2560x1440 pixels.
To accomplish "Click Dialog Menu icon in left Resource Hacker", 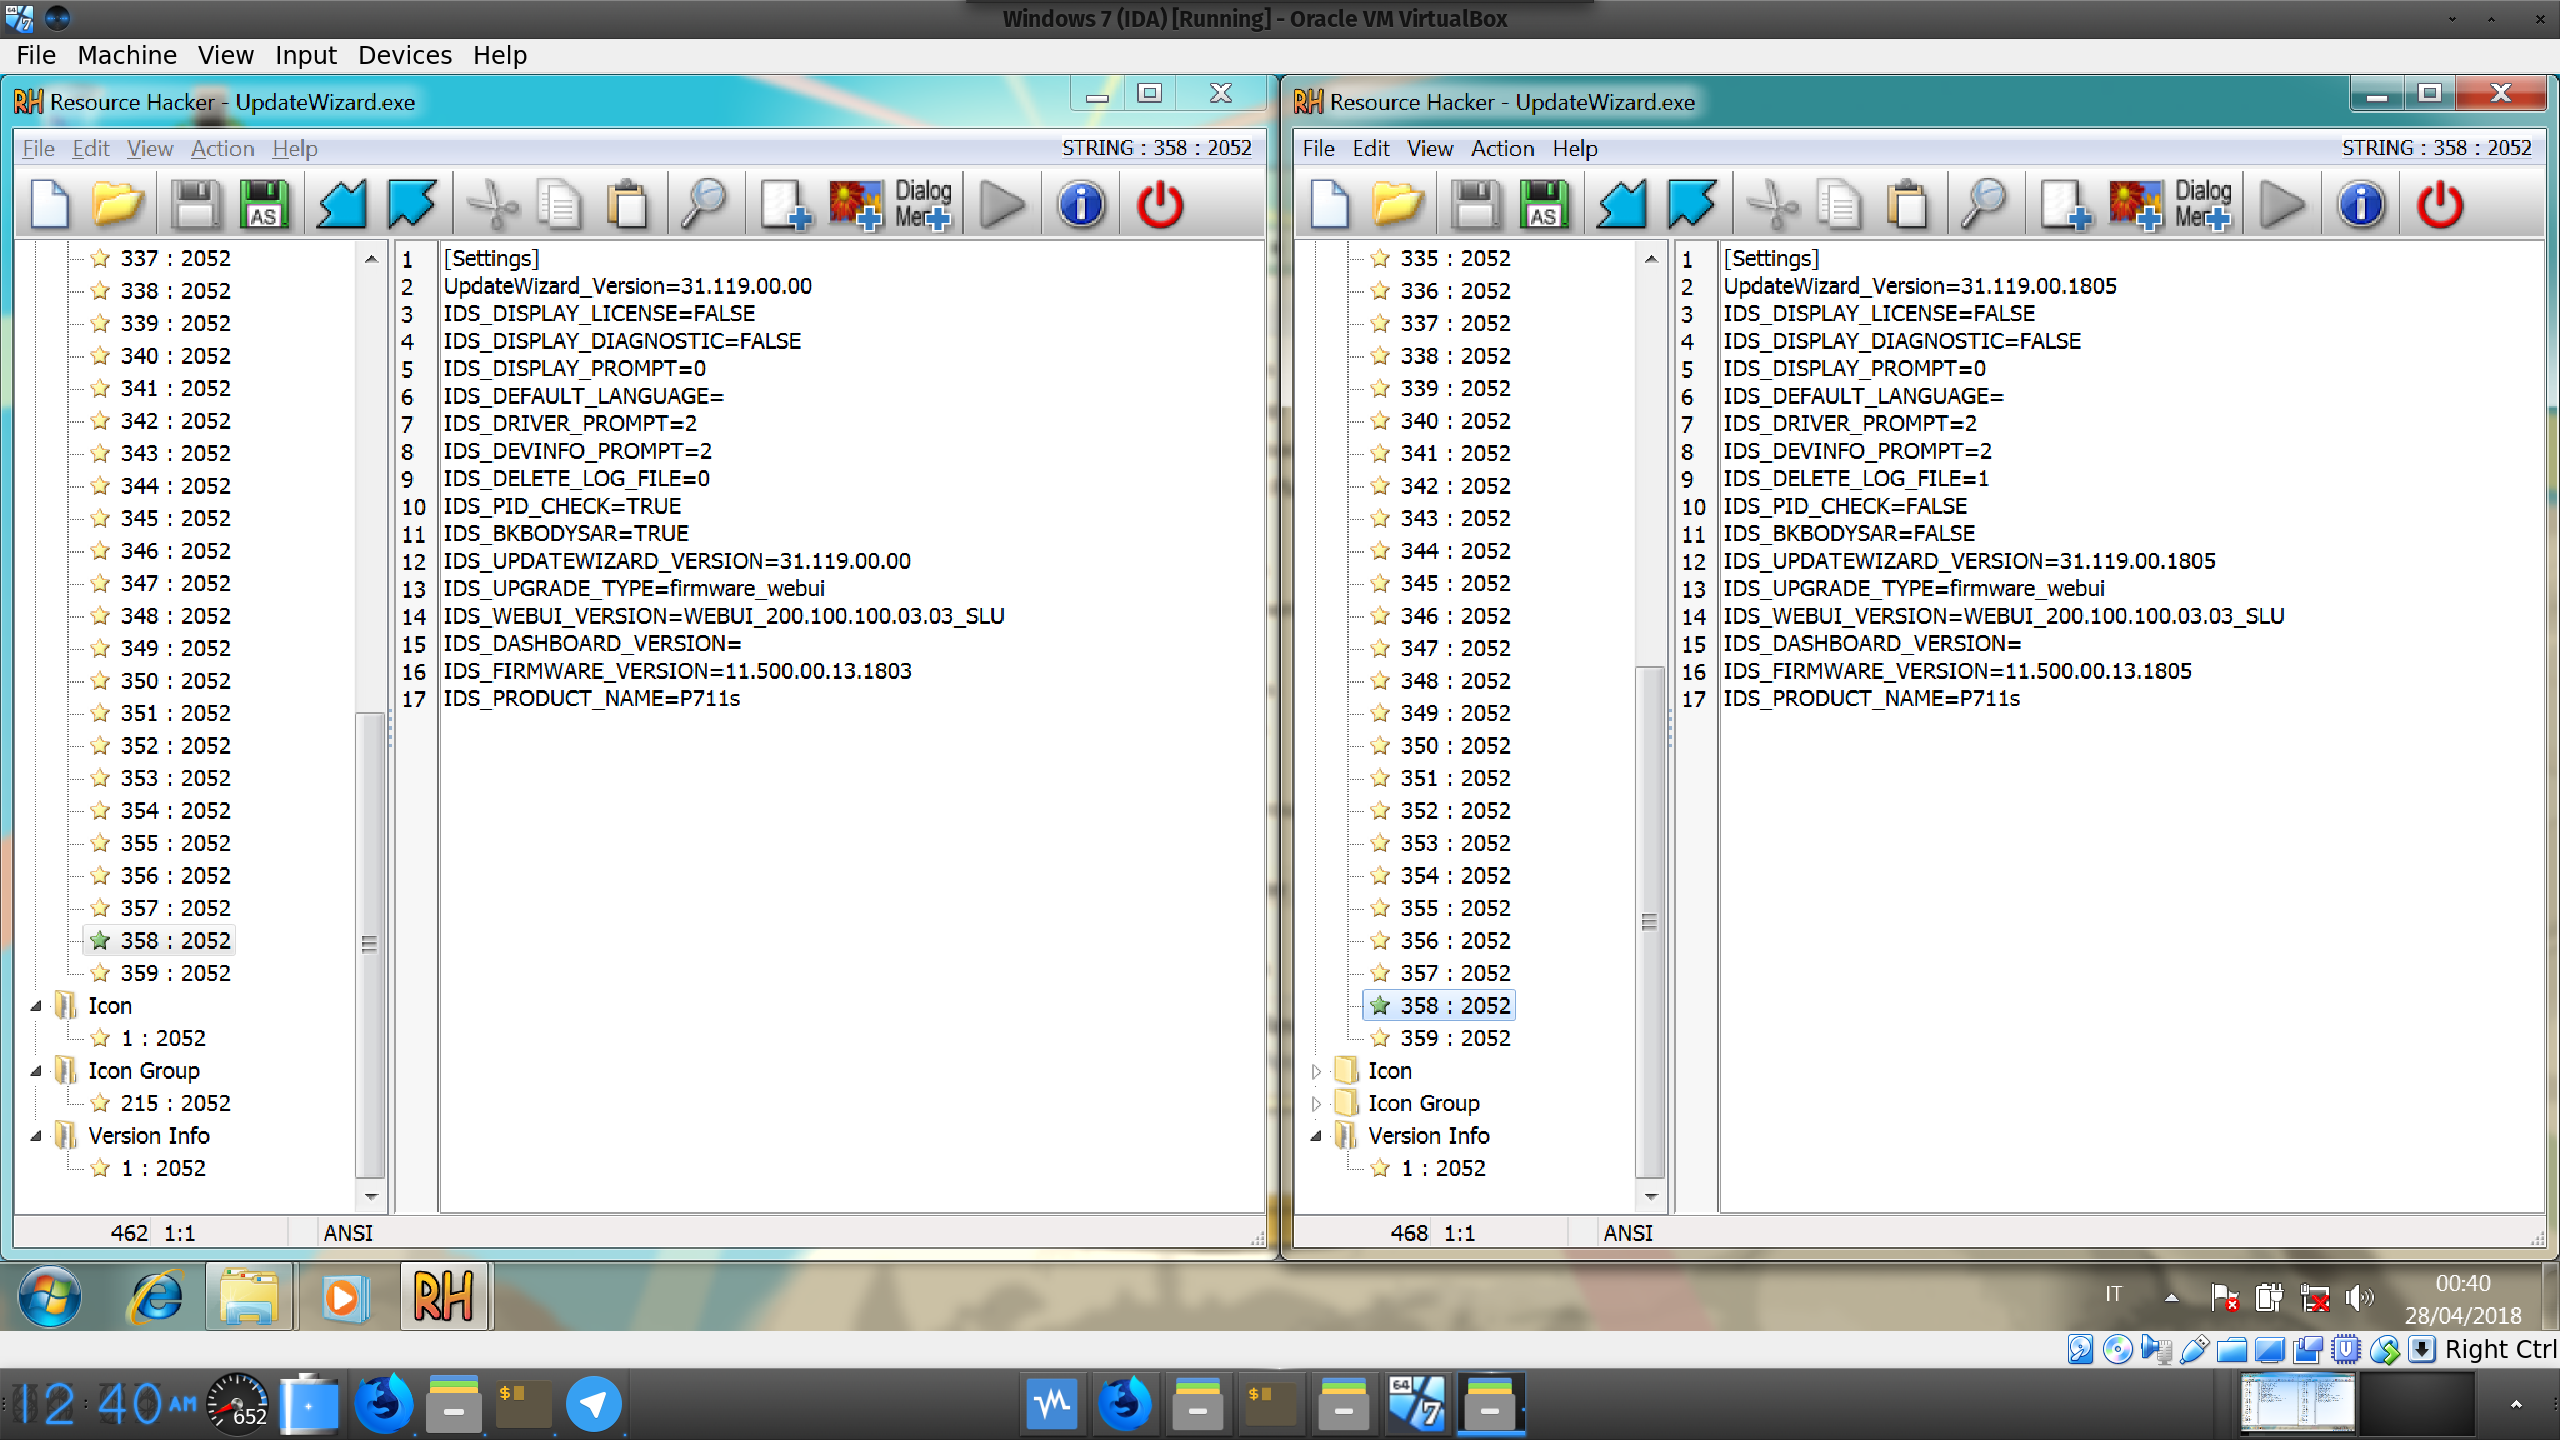I will 922,204.
